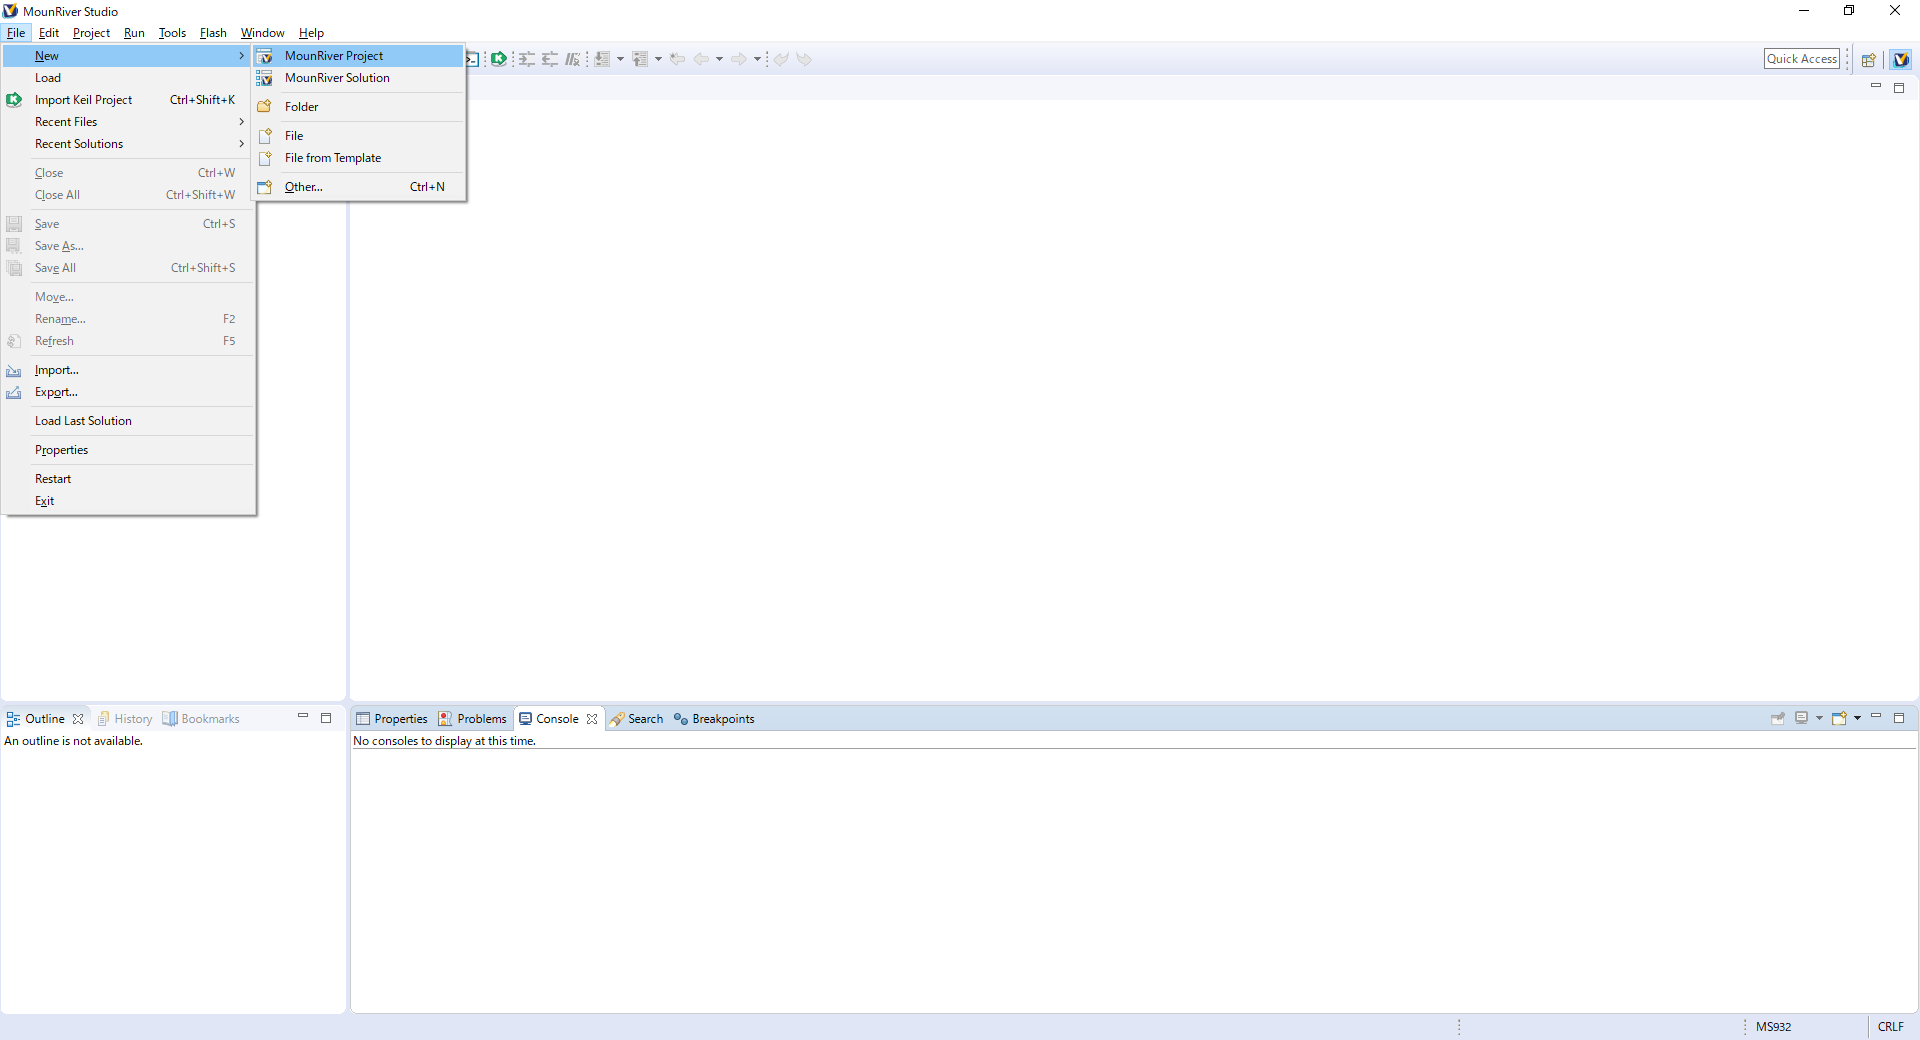Click Restart in the File menu
Screen dimensions: 1920x1040
tap(129, 479)
